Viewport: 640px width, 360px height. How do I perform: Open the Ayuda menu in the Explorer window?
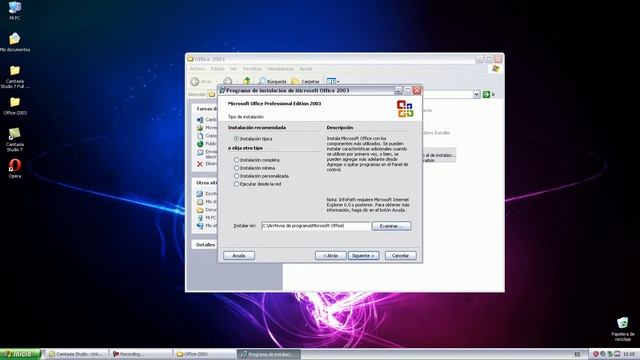pos(306,69)
